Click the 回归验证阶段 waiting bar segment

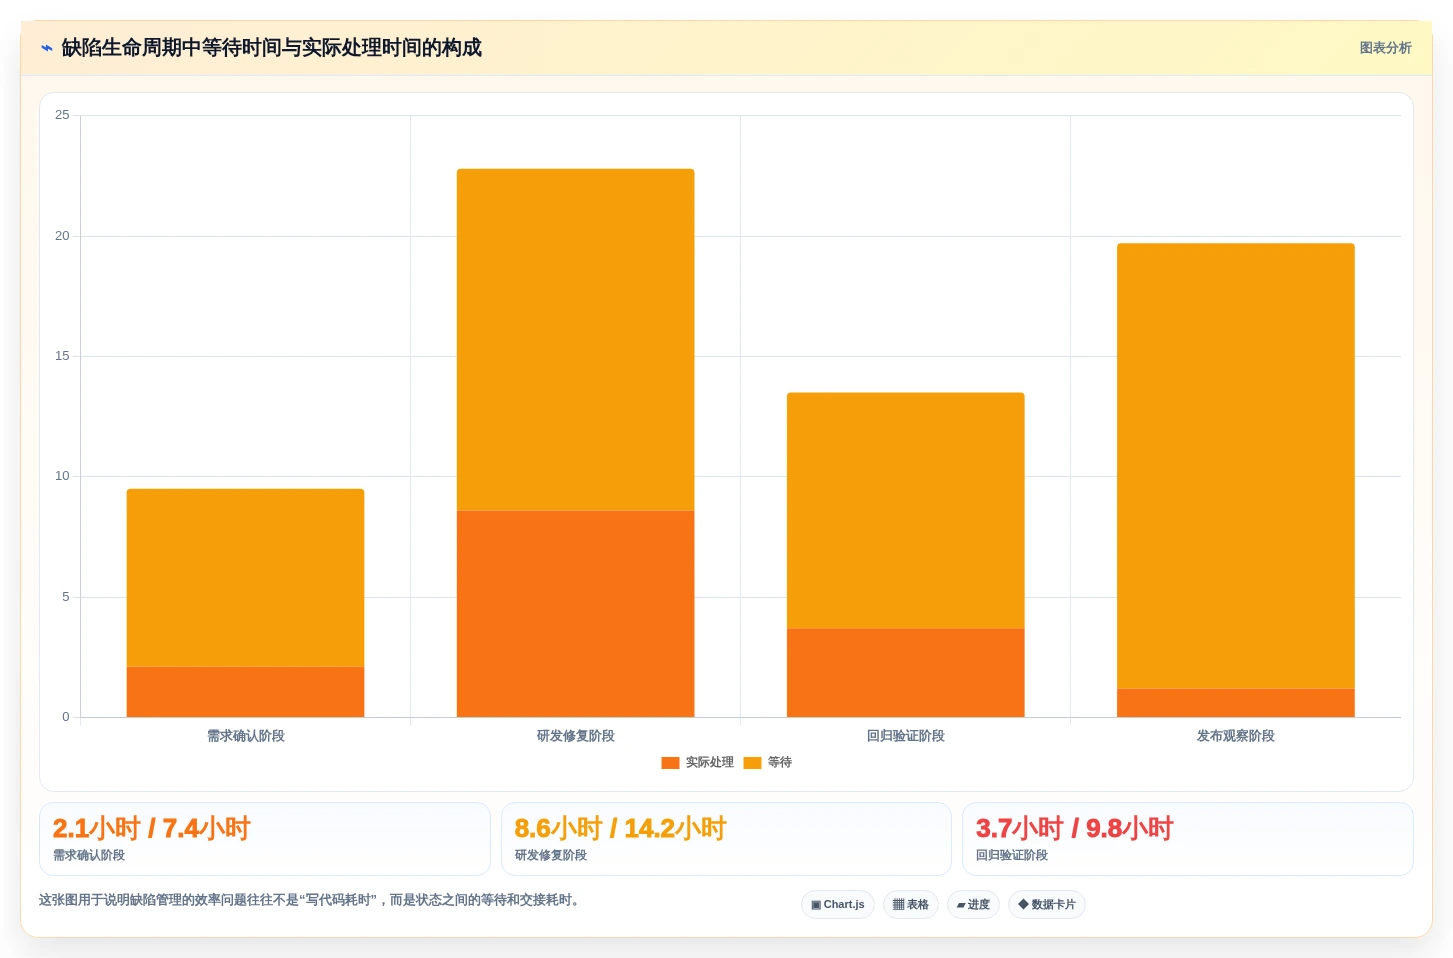tap(905, 511)
